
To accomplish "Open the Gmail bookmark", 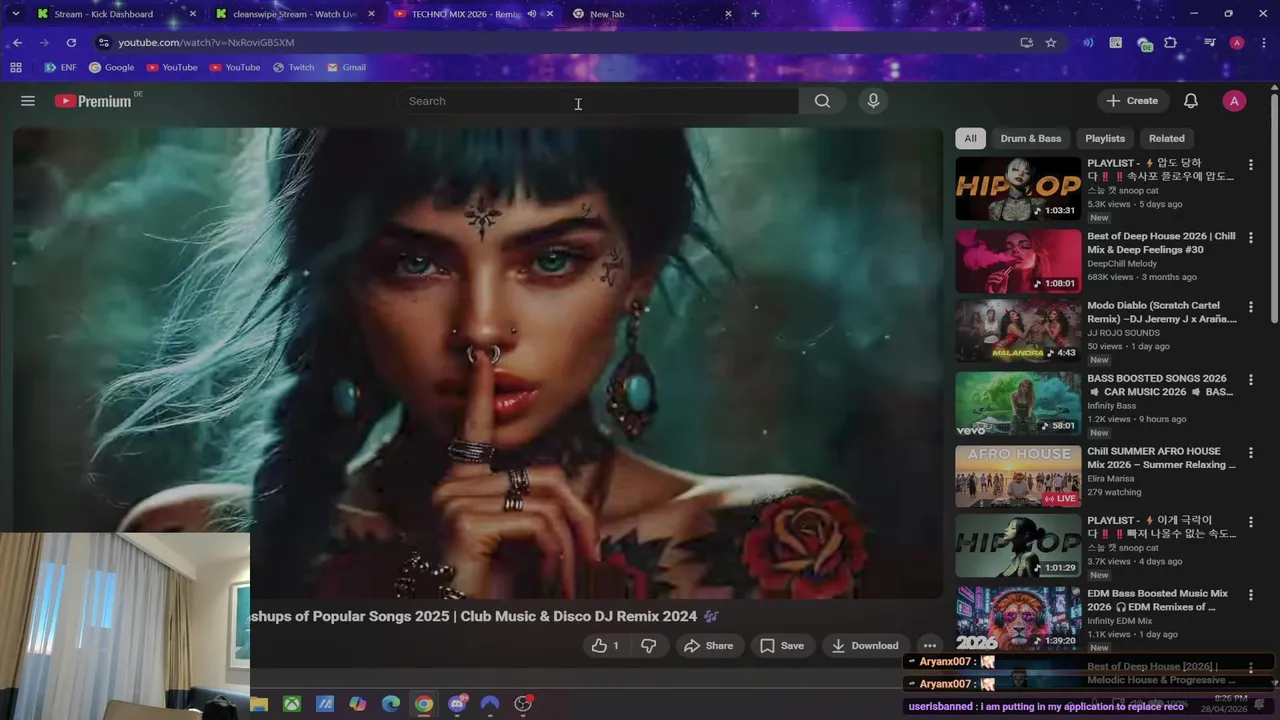I will tap(346, 68).
